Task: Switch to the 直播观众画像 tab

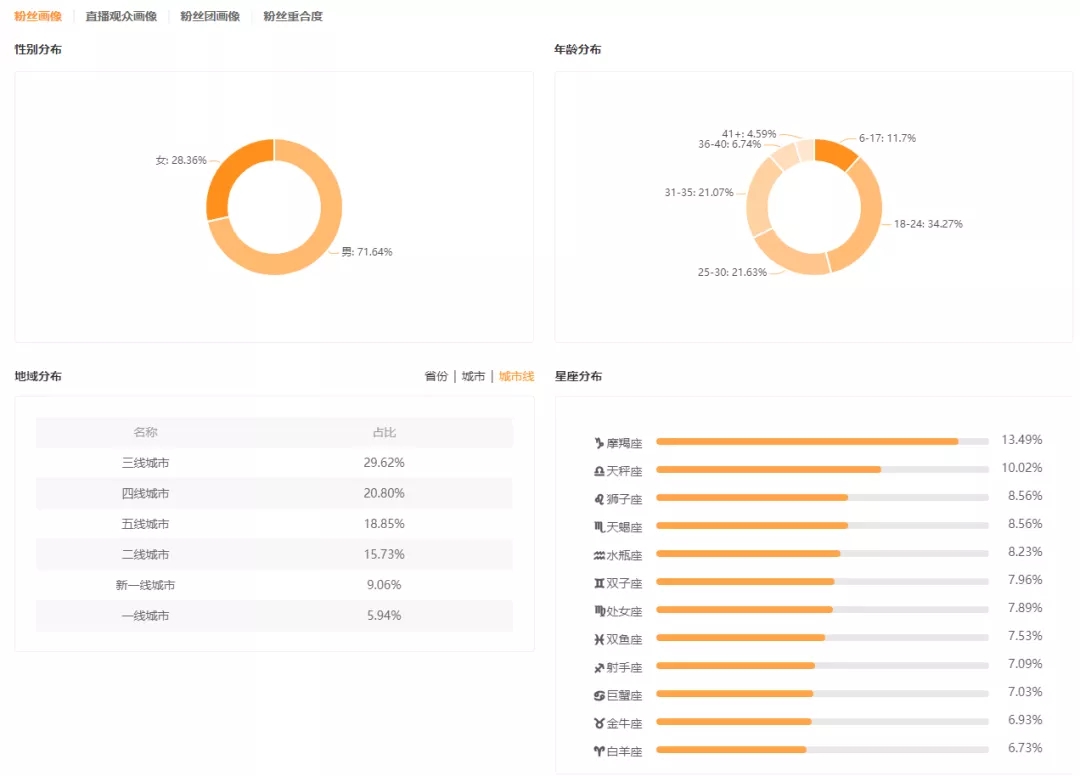Action: pos(121,16)
